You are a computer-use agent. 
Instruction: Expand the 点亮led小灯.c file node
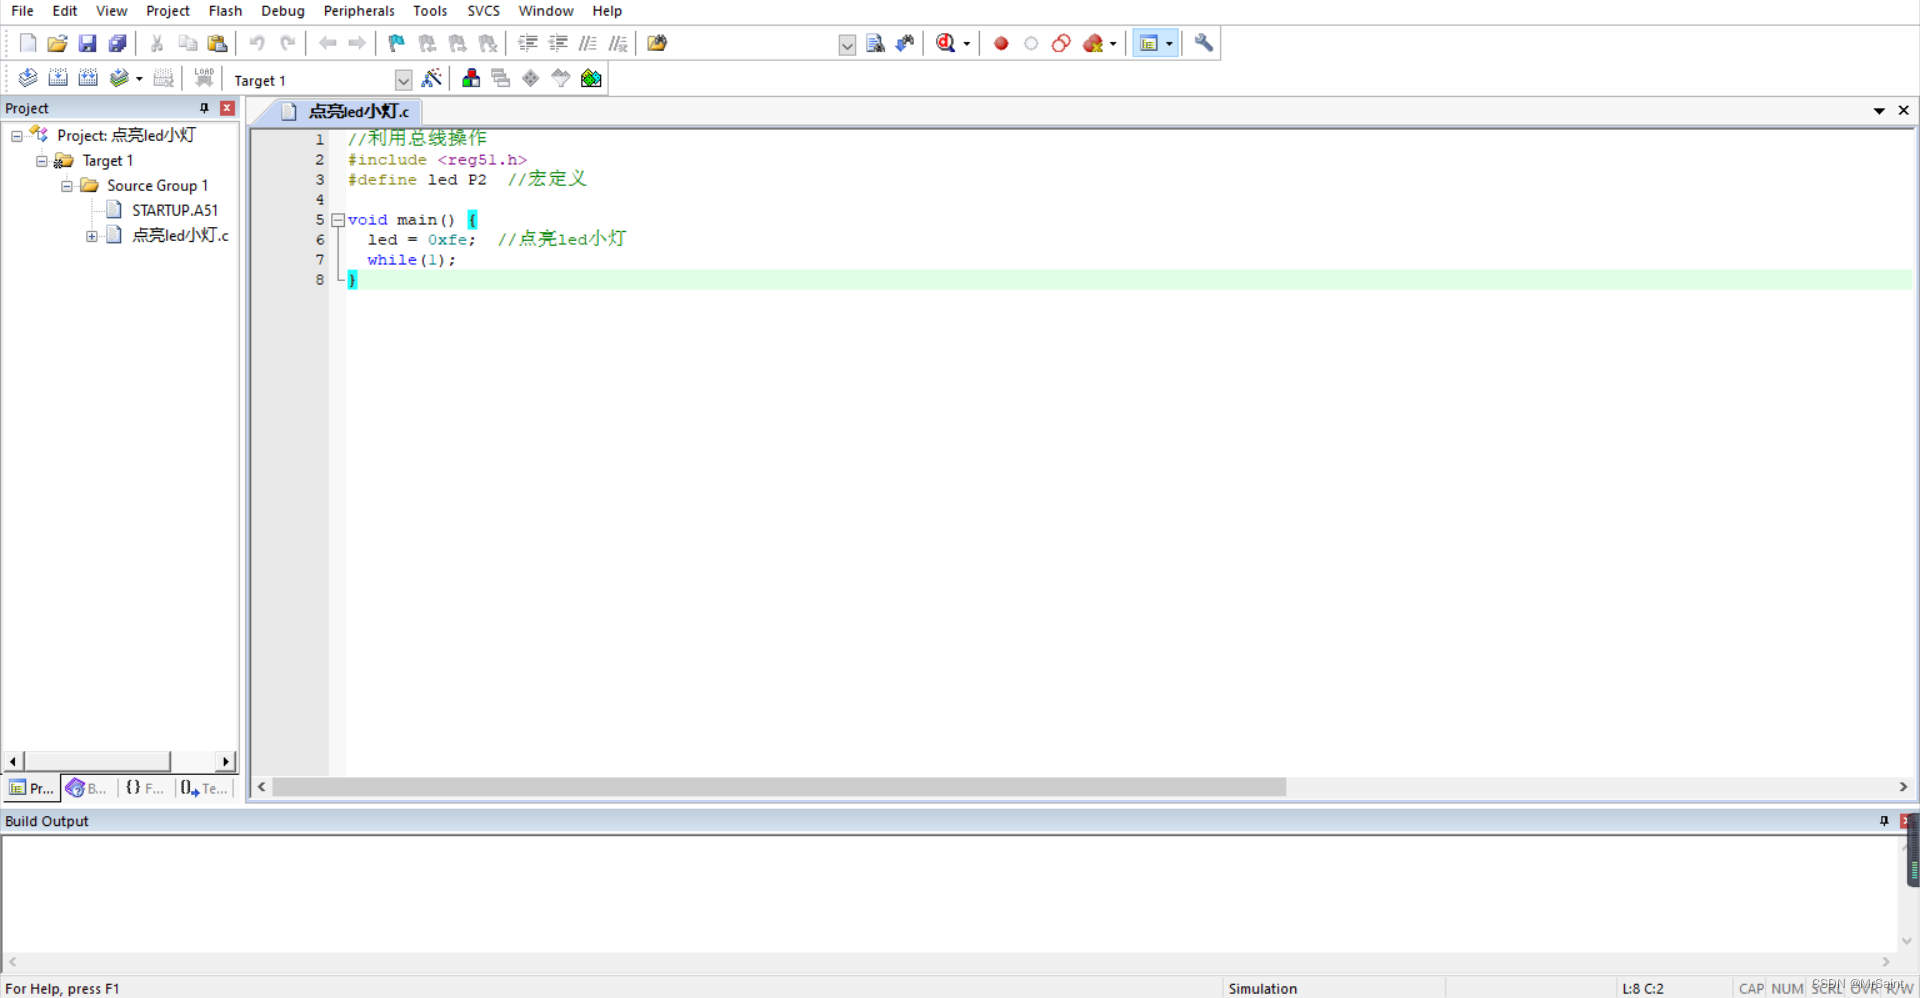[x=92, y=236]
